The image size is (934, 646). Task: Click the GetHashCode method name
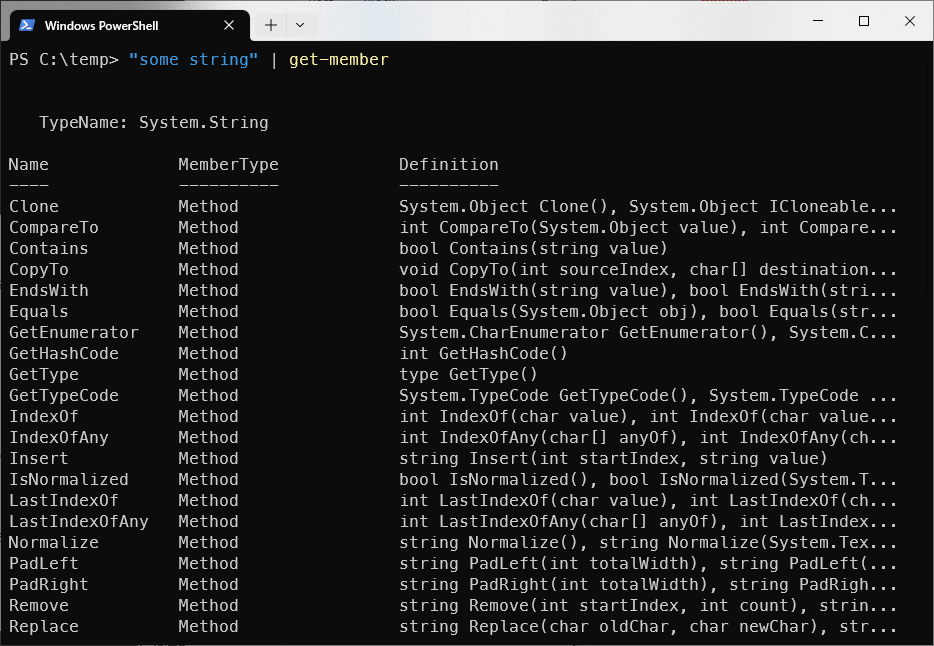point(64,354)
